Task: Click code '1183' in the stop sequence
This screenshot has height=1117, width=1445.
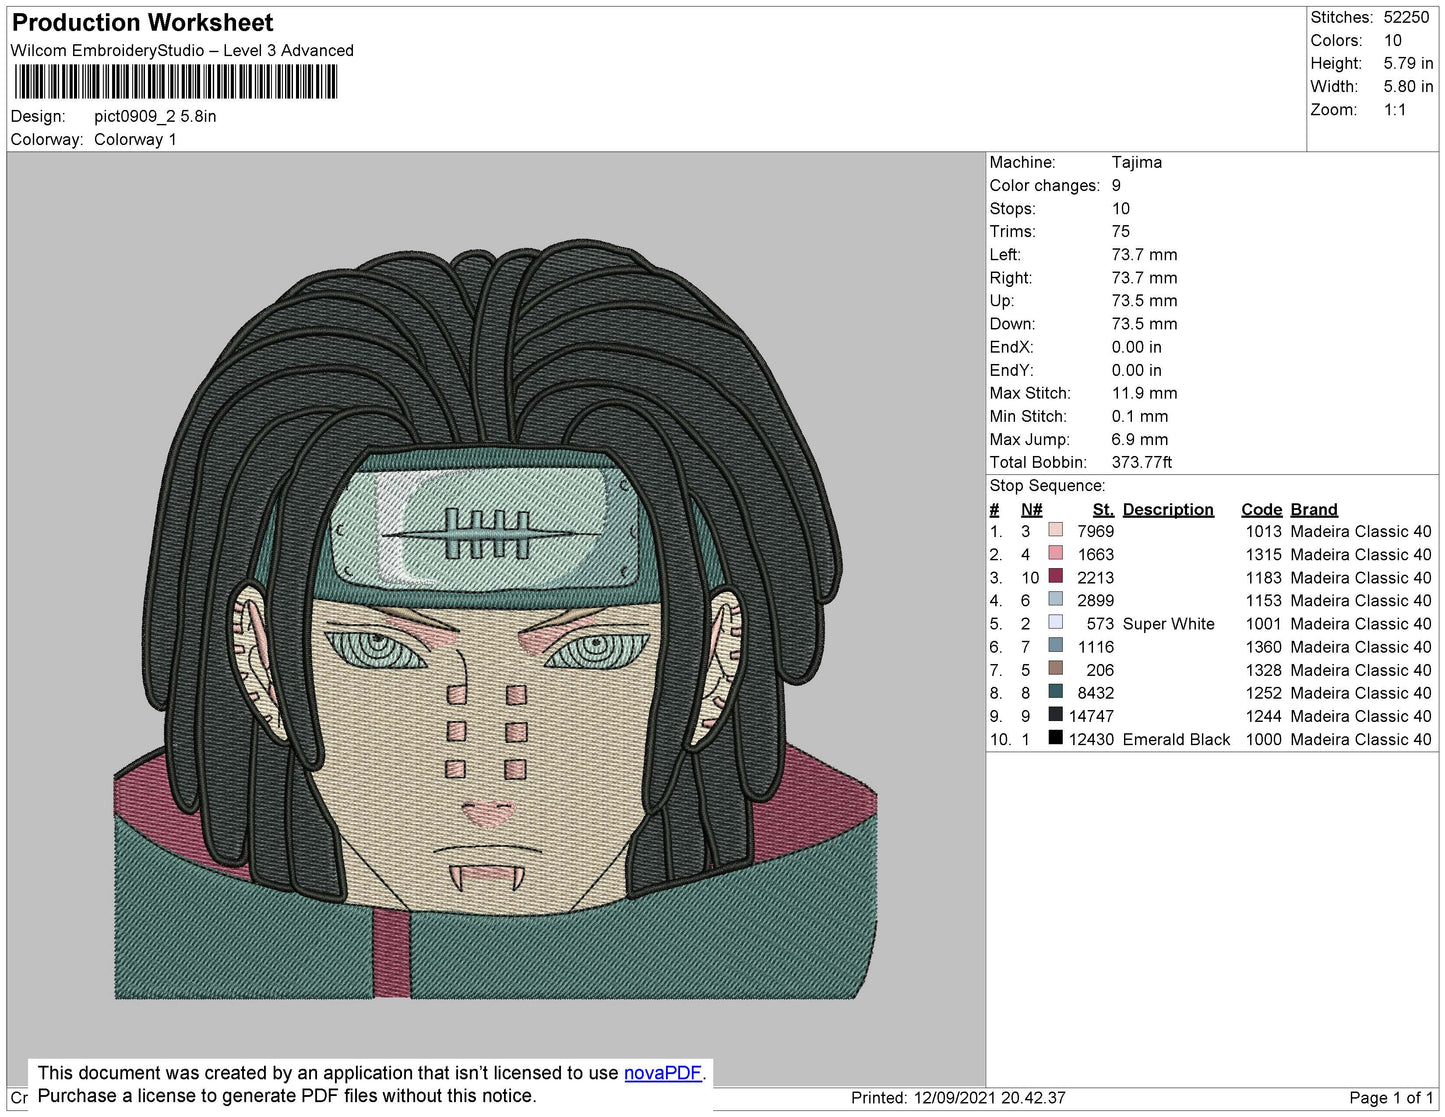Action: (1264, 577)
